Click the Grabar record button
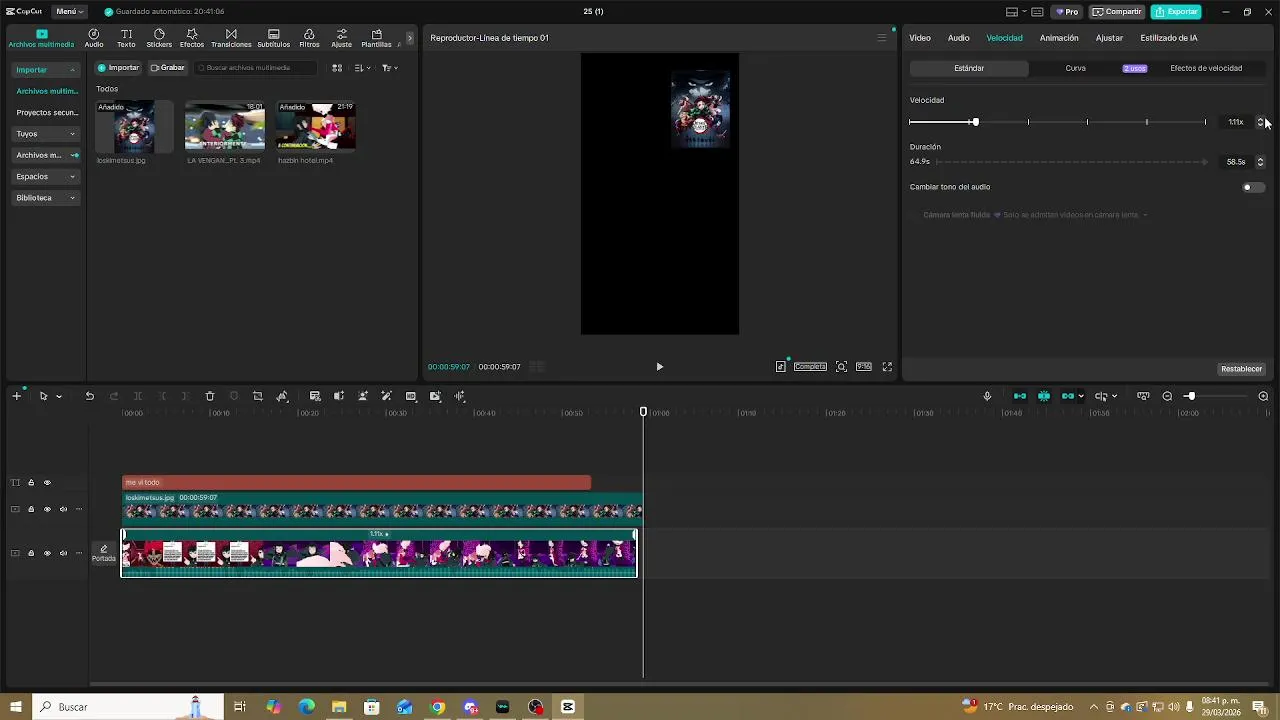This screenshot has width=1280, height=720. [x=168, y=68]
